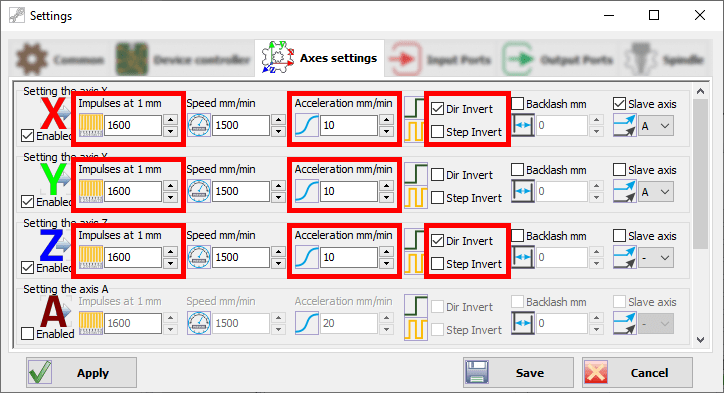Viewport: 724px width, 393px height.
Task: Click the Z axis Acceleration value field
Action: coord(349,257)
